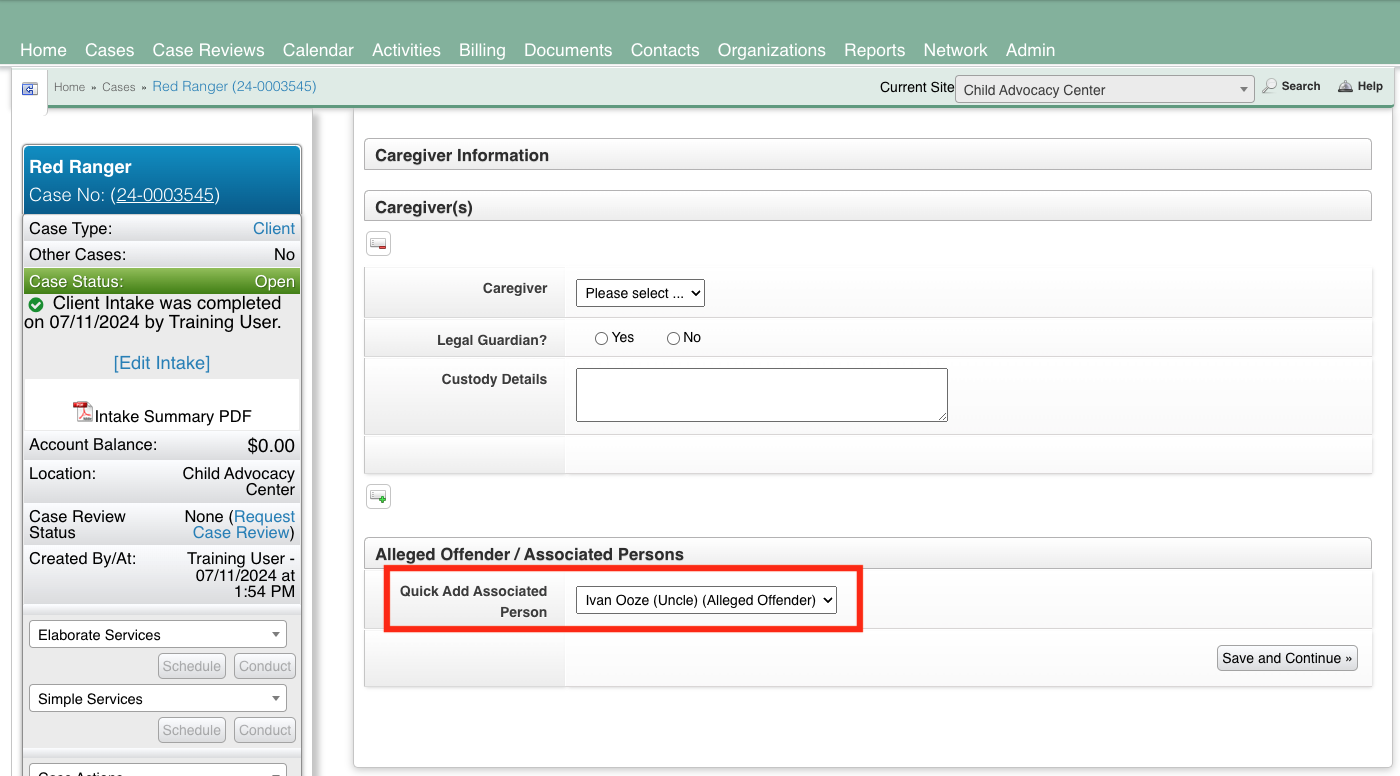Image resolution: width=1400 pixels, height=776 pixels.
Task: Open the Admin menu item
Action: coord(1030,50)
